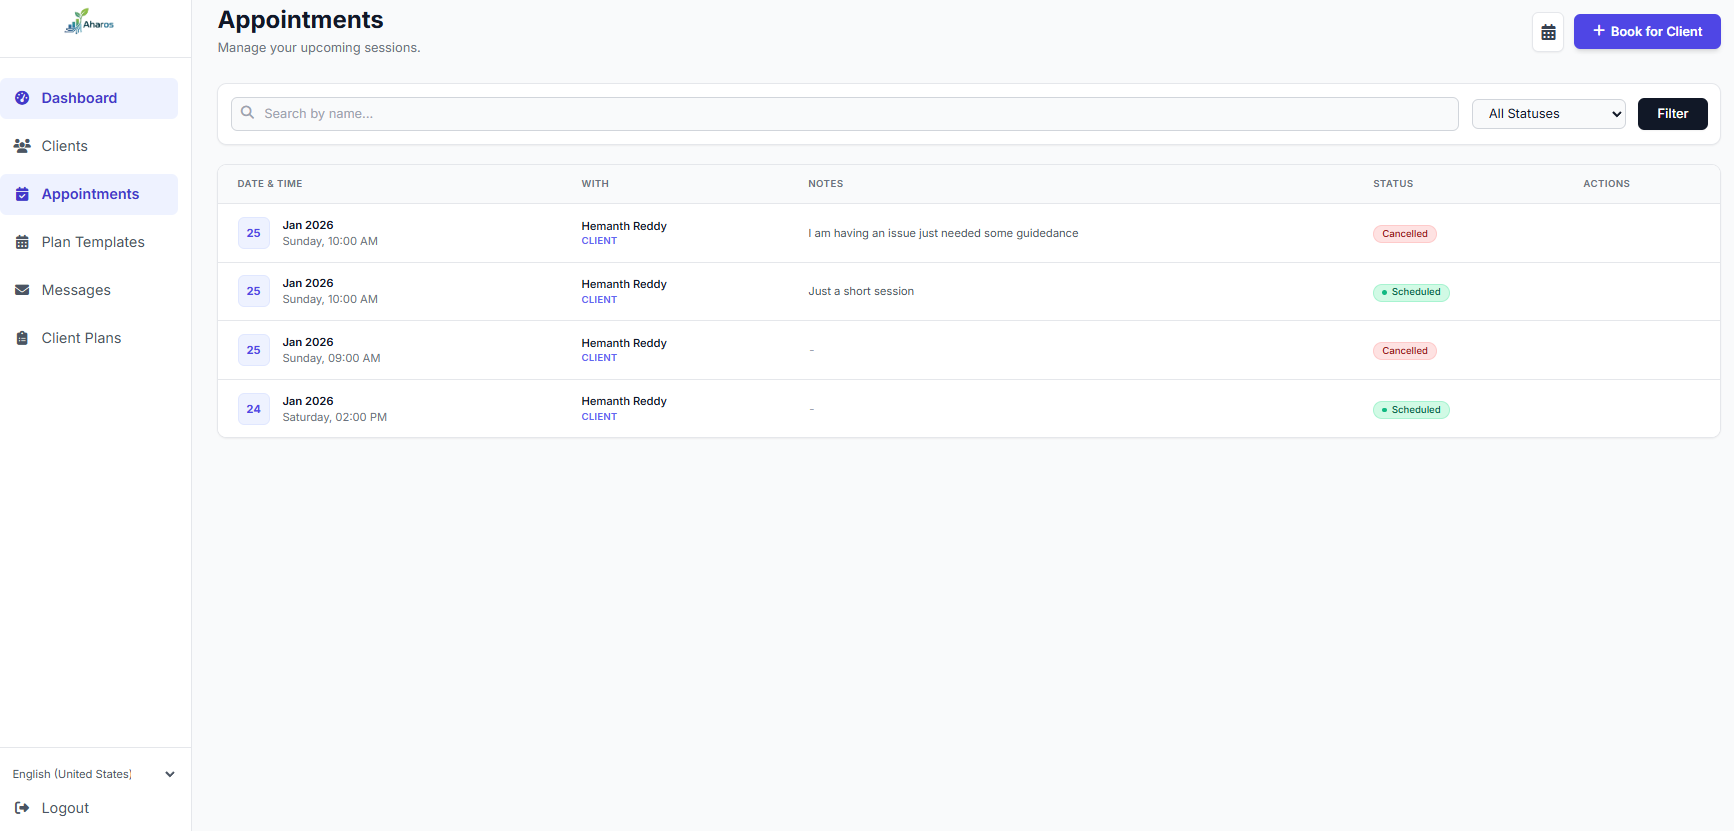Click the date badge 24

click(x=254, y=409)
